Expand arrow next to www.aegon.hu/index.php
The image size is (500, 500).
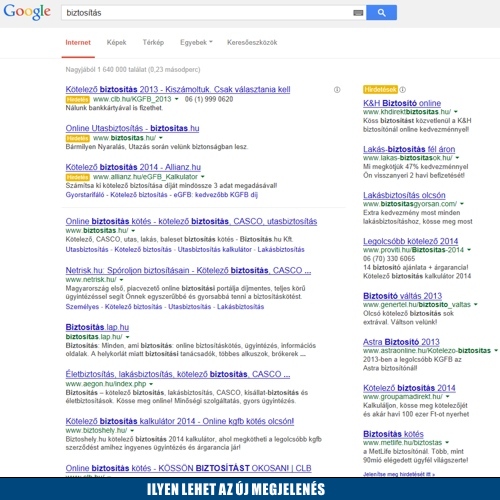(151, 384)
